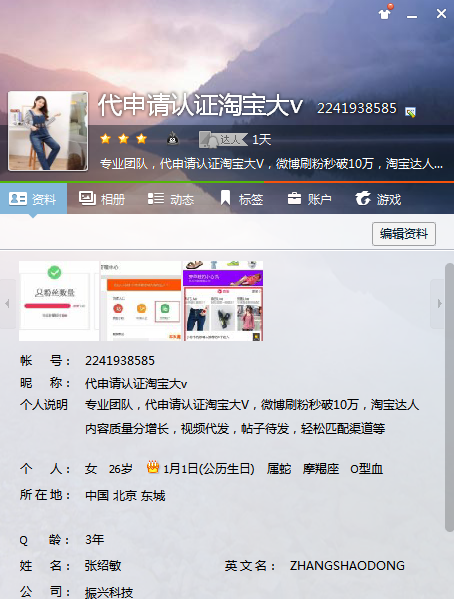
Task: Click the 昵称 value 代申请认证淘宝大v
Action: point(136,384)
